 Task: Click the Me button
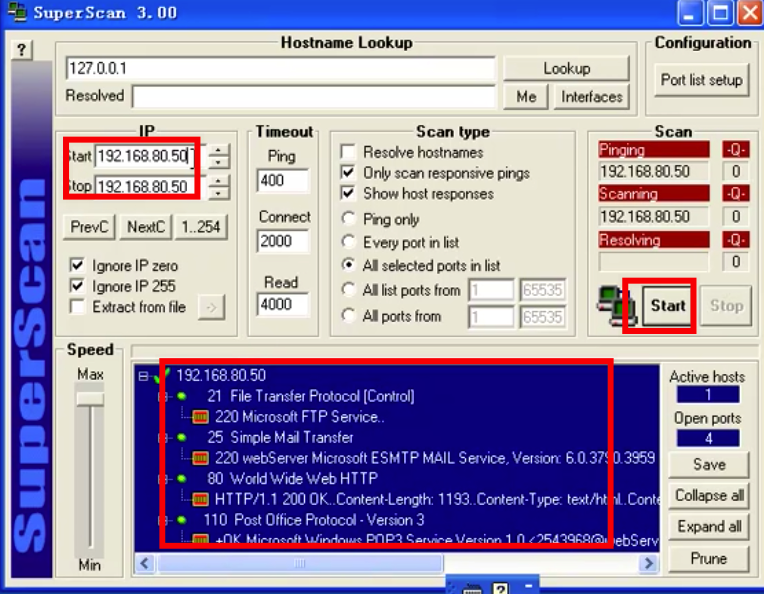click(x=526, y=96)
